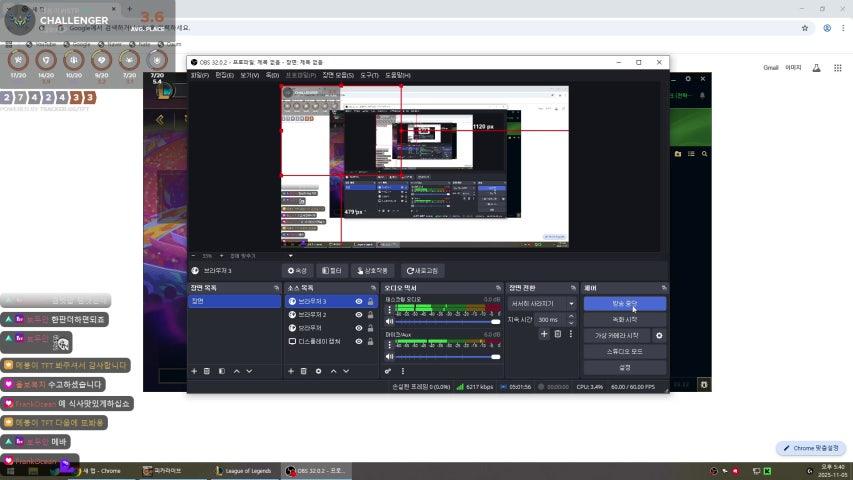Open advanced audio properties link-gear icon
Image resolution: width=853 pixels, height=480 pixels.
tap(388, 371)
